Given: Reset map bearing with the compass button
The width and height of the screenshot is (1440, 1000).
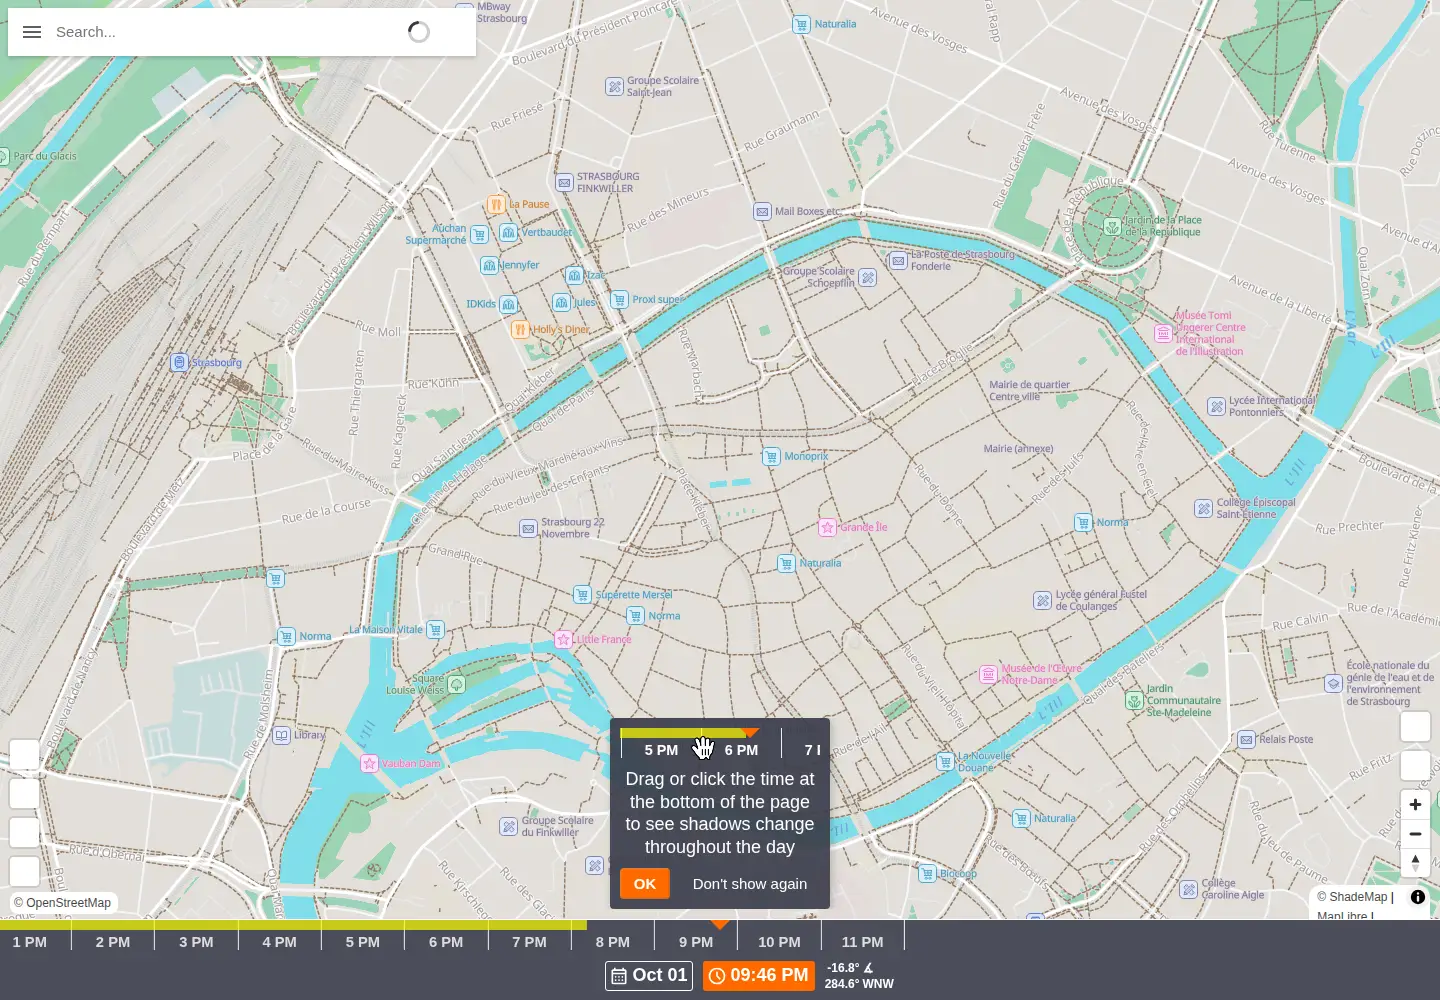Looking at the screenshot, I should pos(1415,862).
